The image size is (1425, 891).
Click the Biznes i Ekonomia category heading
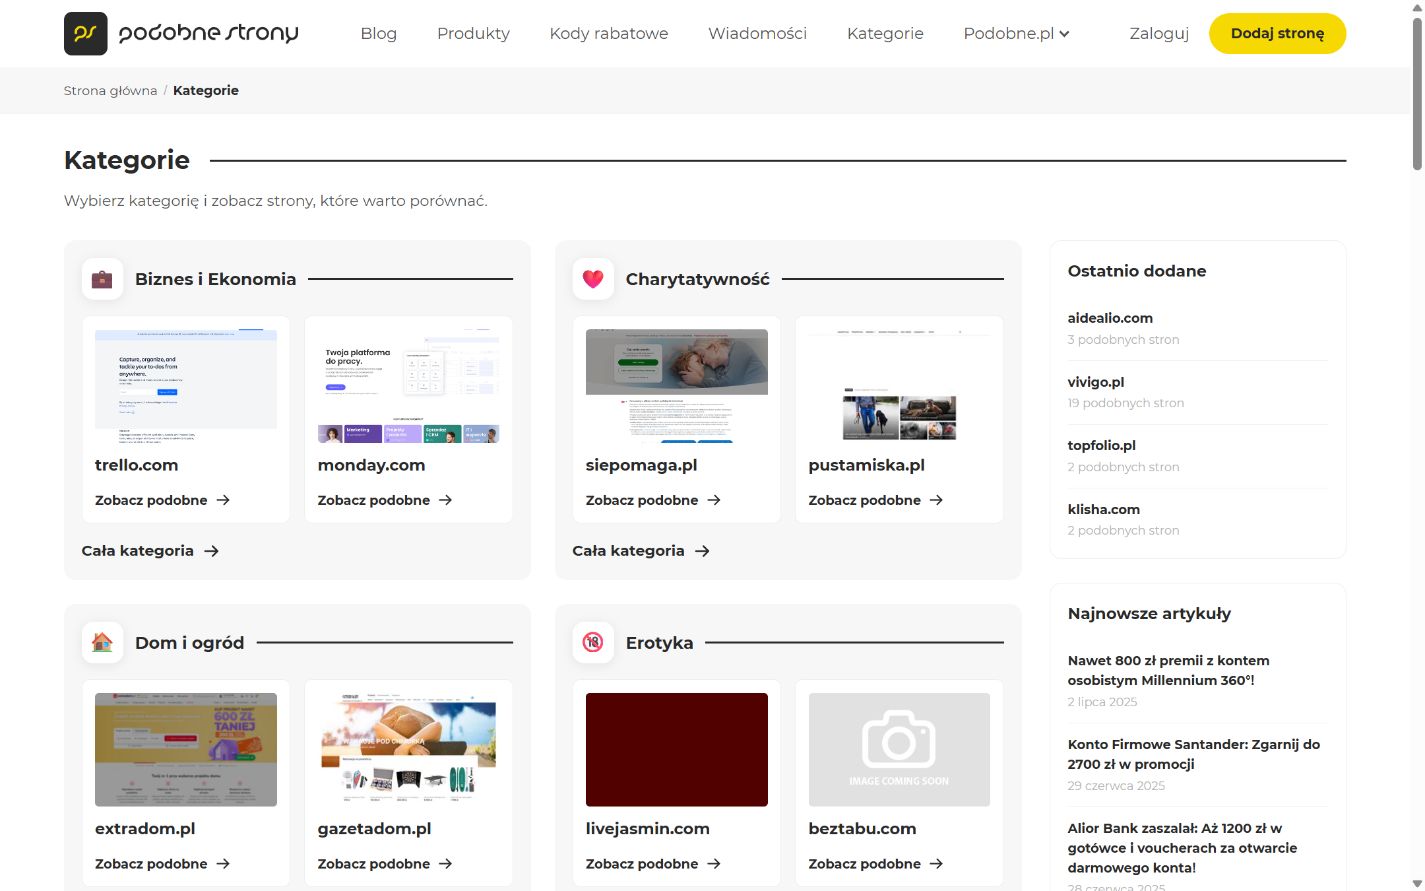216,279
